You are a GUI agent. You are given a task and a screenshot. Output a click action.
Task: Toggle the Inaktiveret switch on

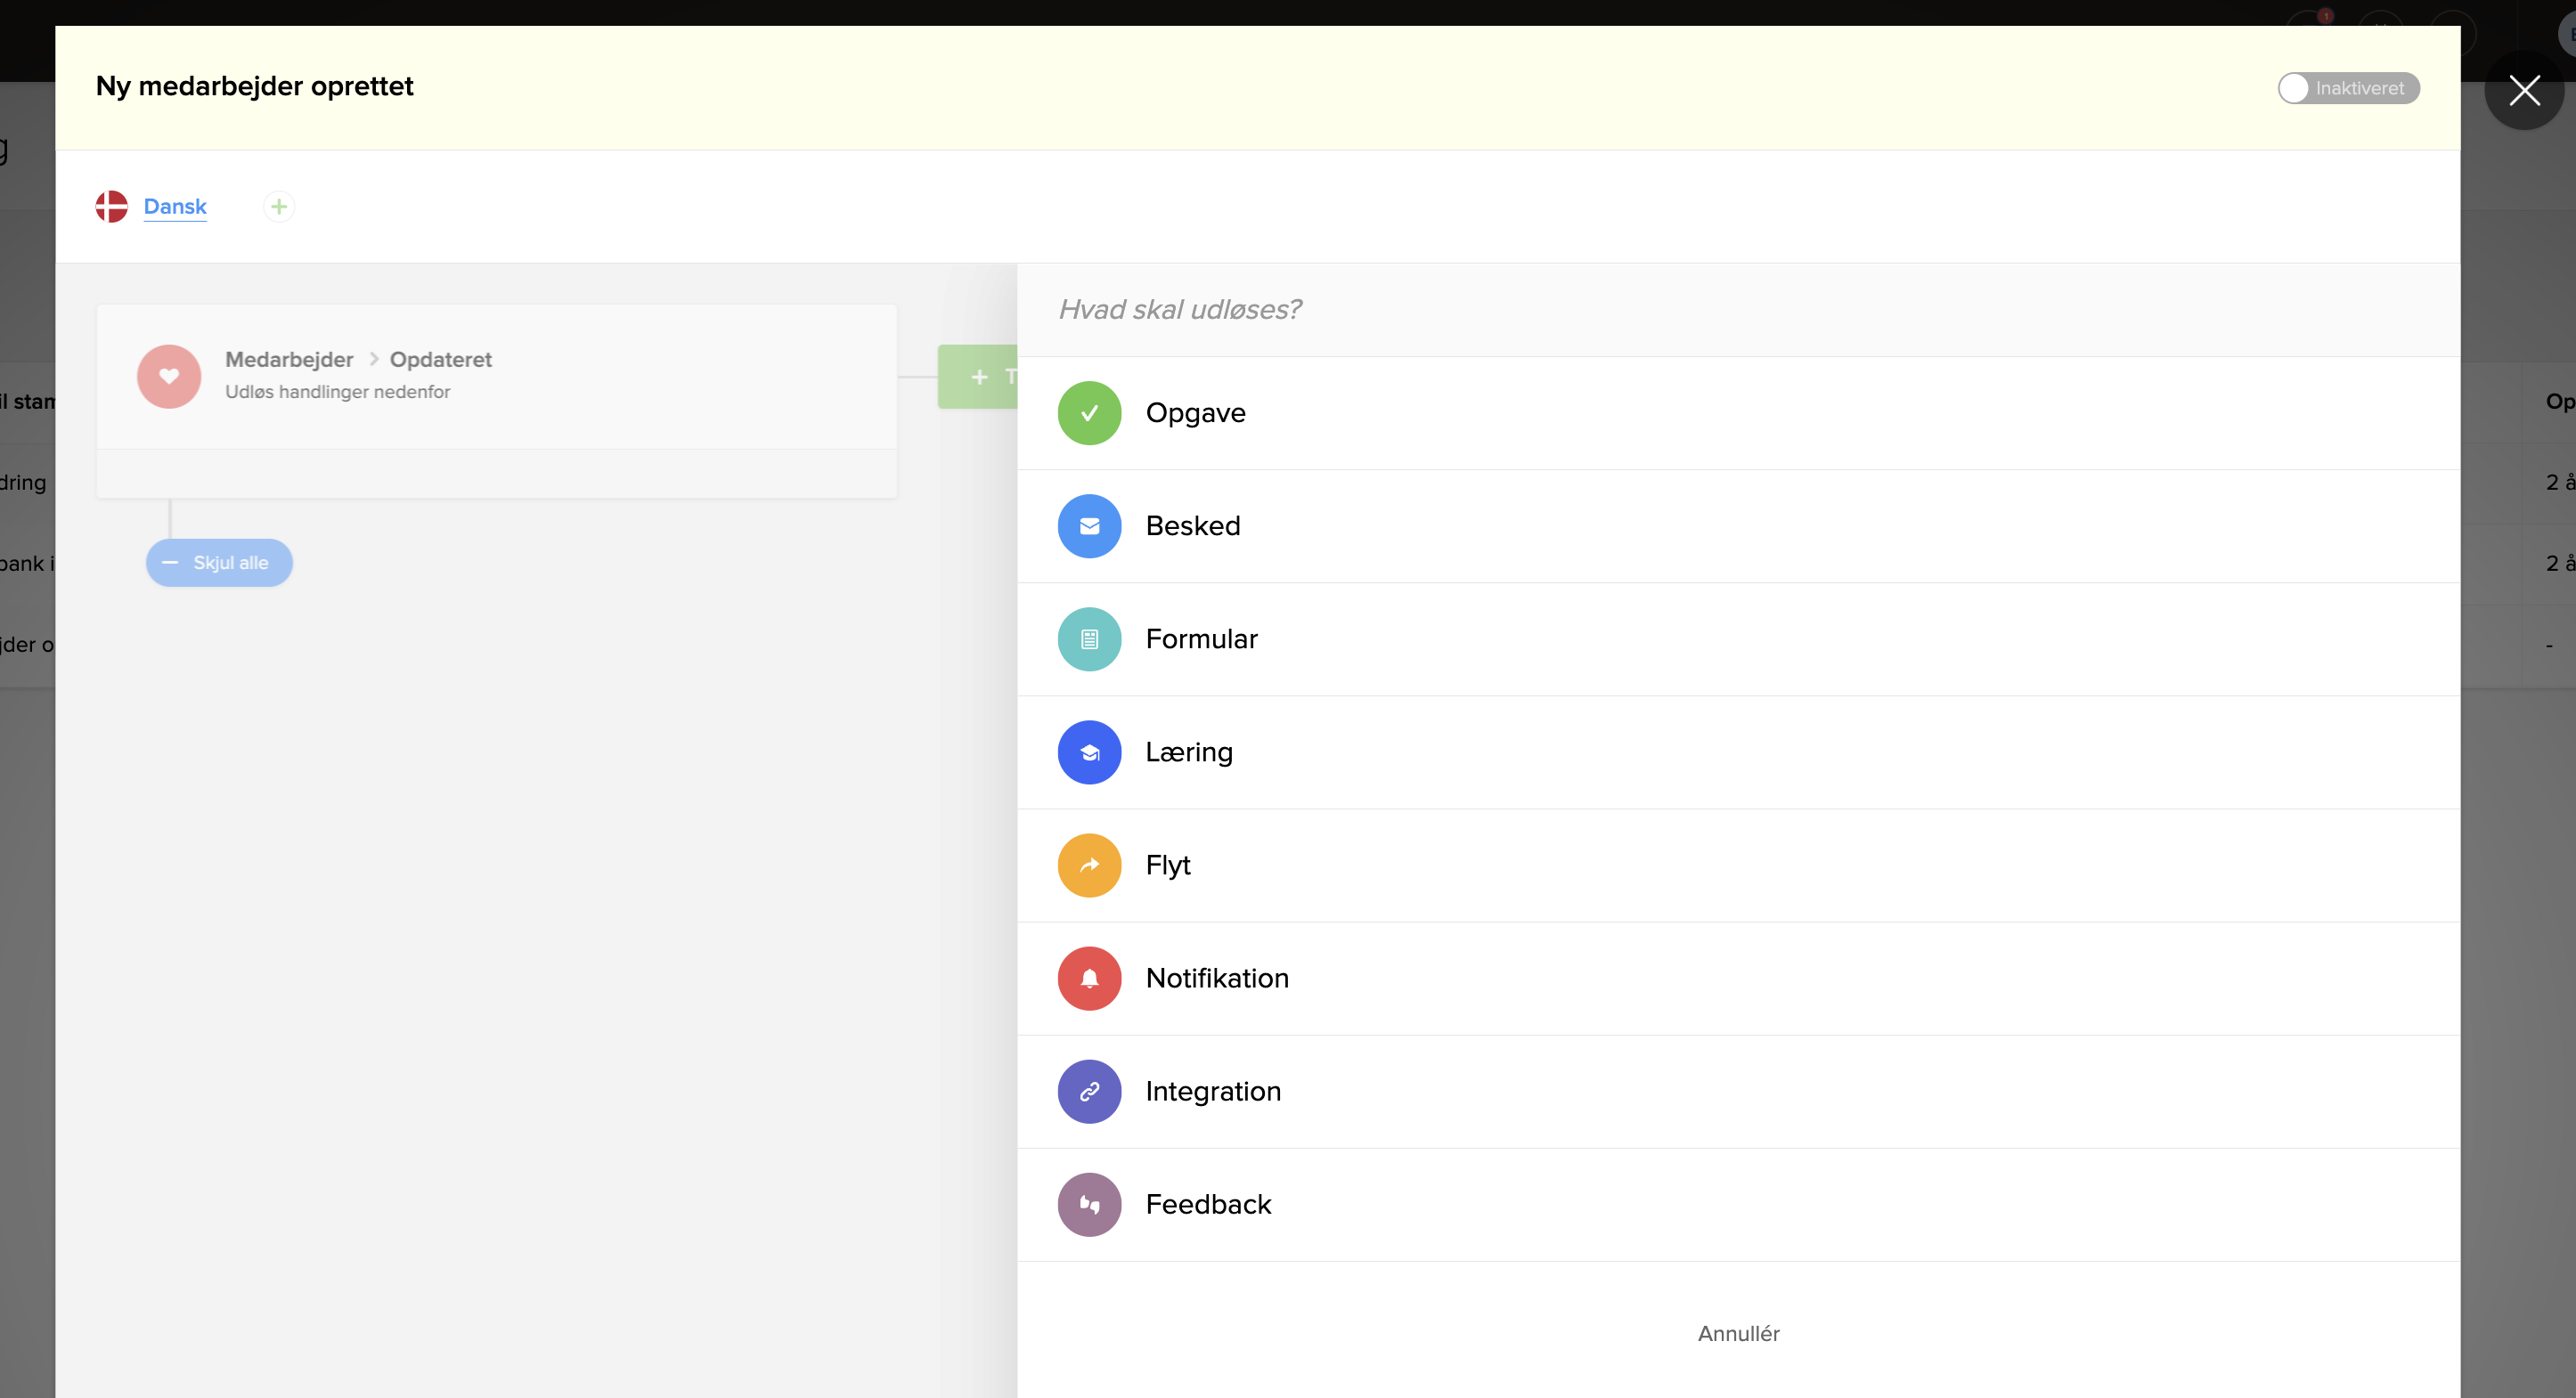[x=2347, y=88]
